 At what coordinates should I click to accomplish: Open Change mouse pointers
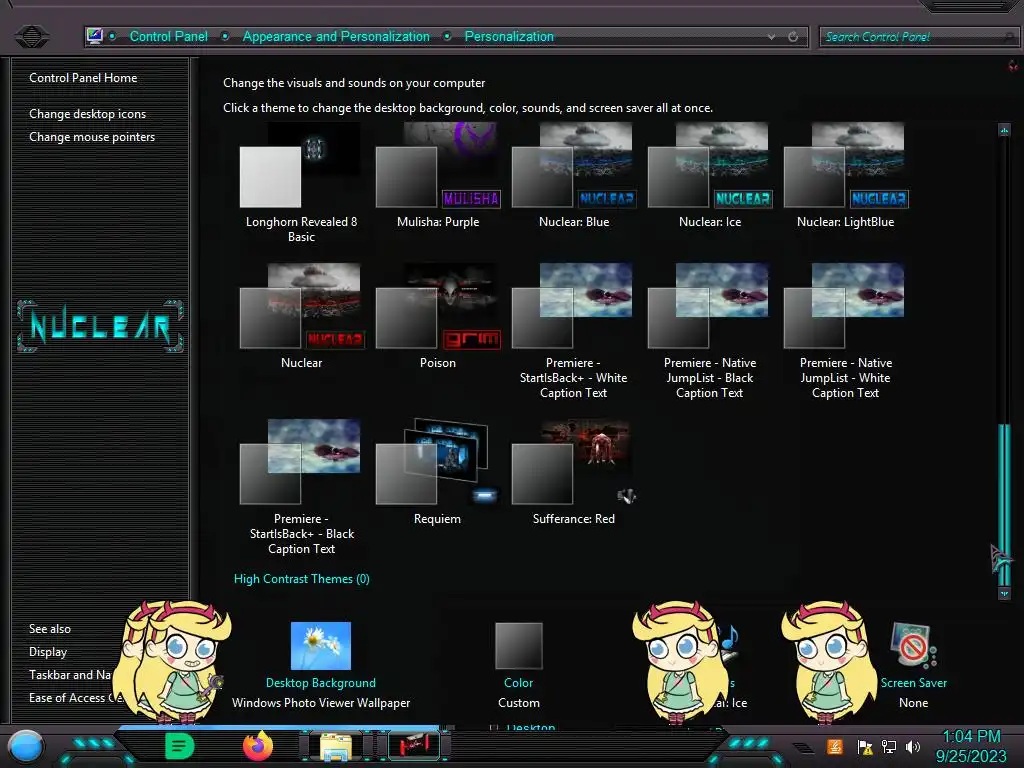pos(92,136)
